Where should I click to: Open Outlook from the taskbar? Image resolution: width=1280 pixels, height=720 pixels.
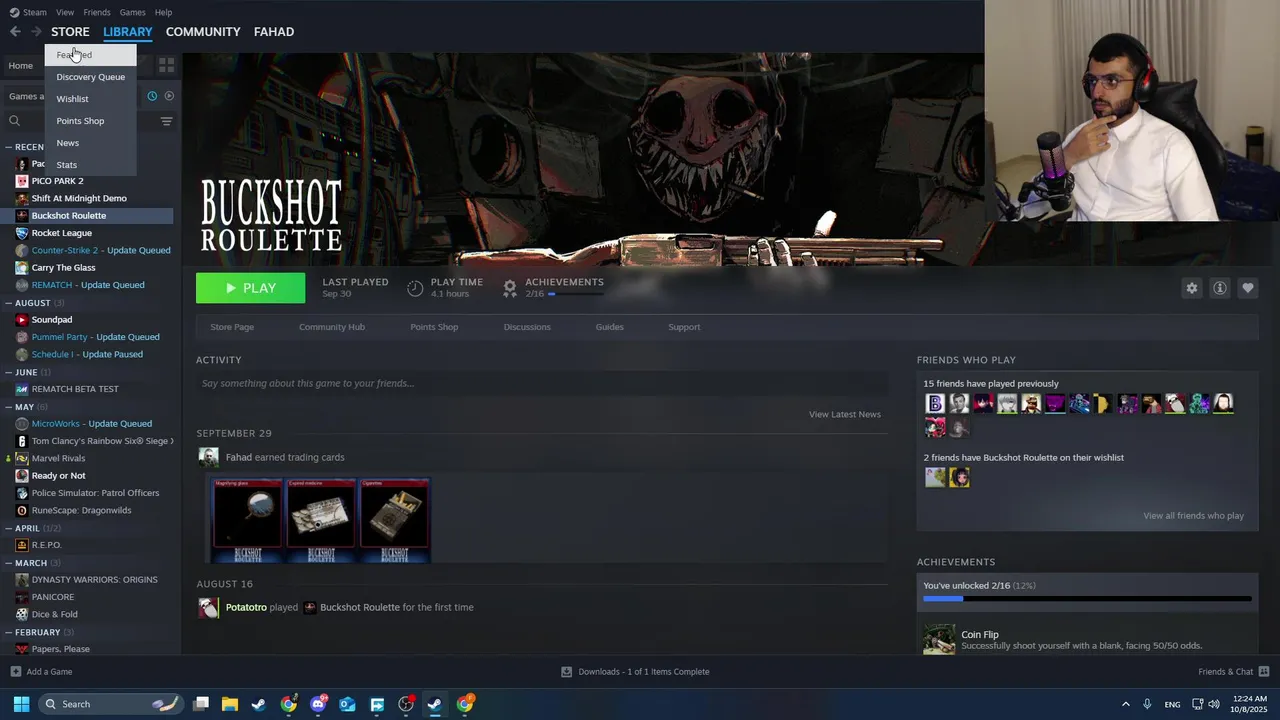pyautogui.click(x=348, y=704)
